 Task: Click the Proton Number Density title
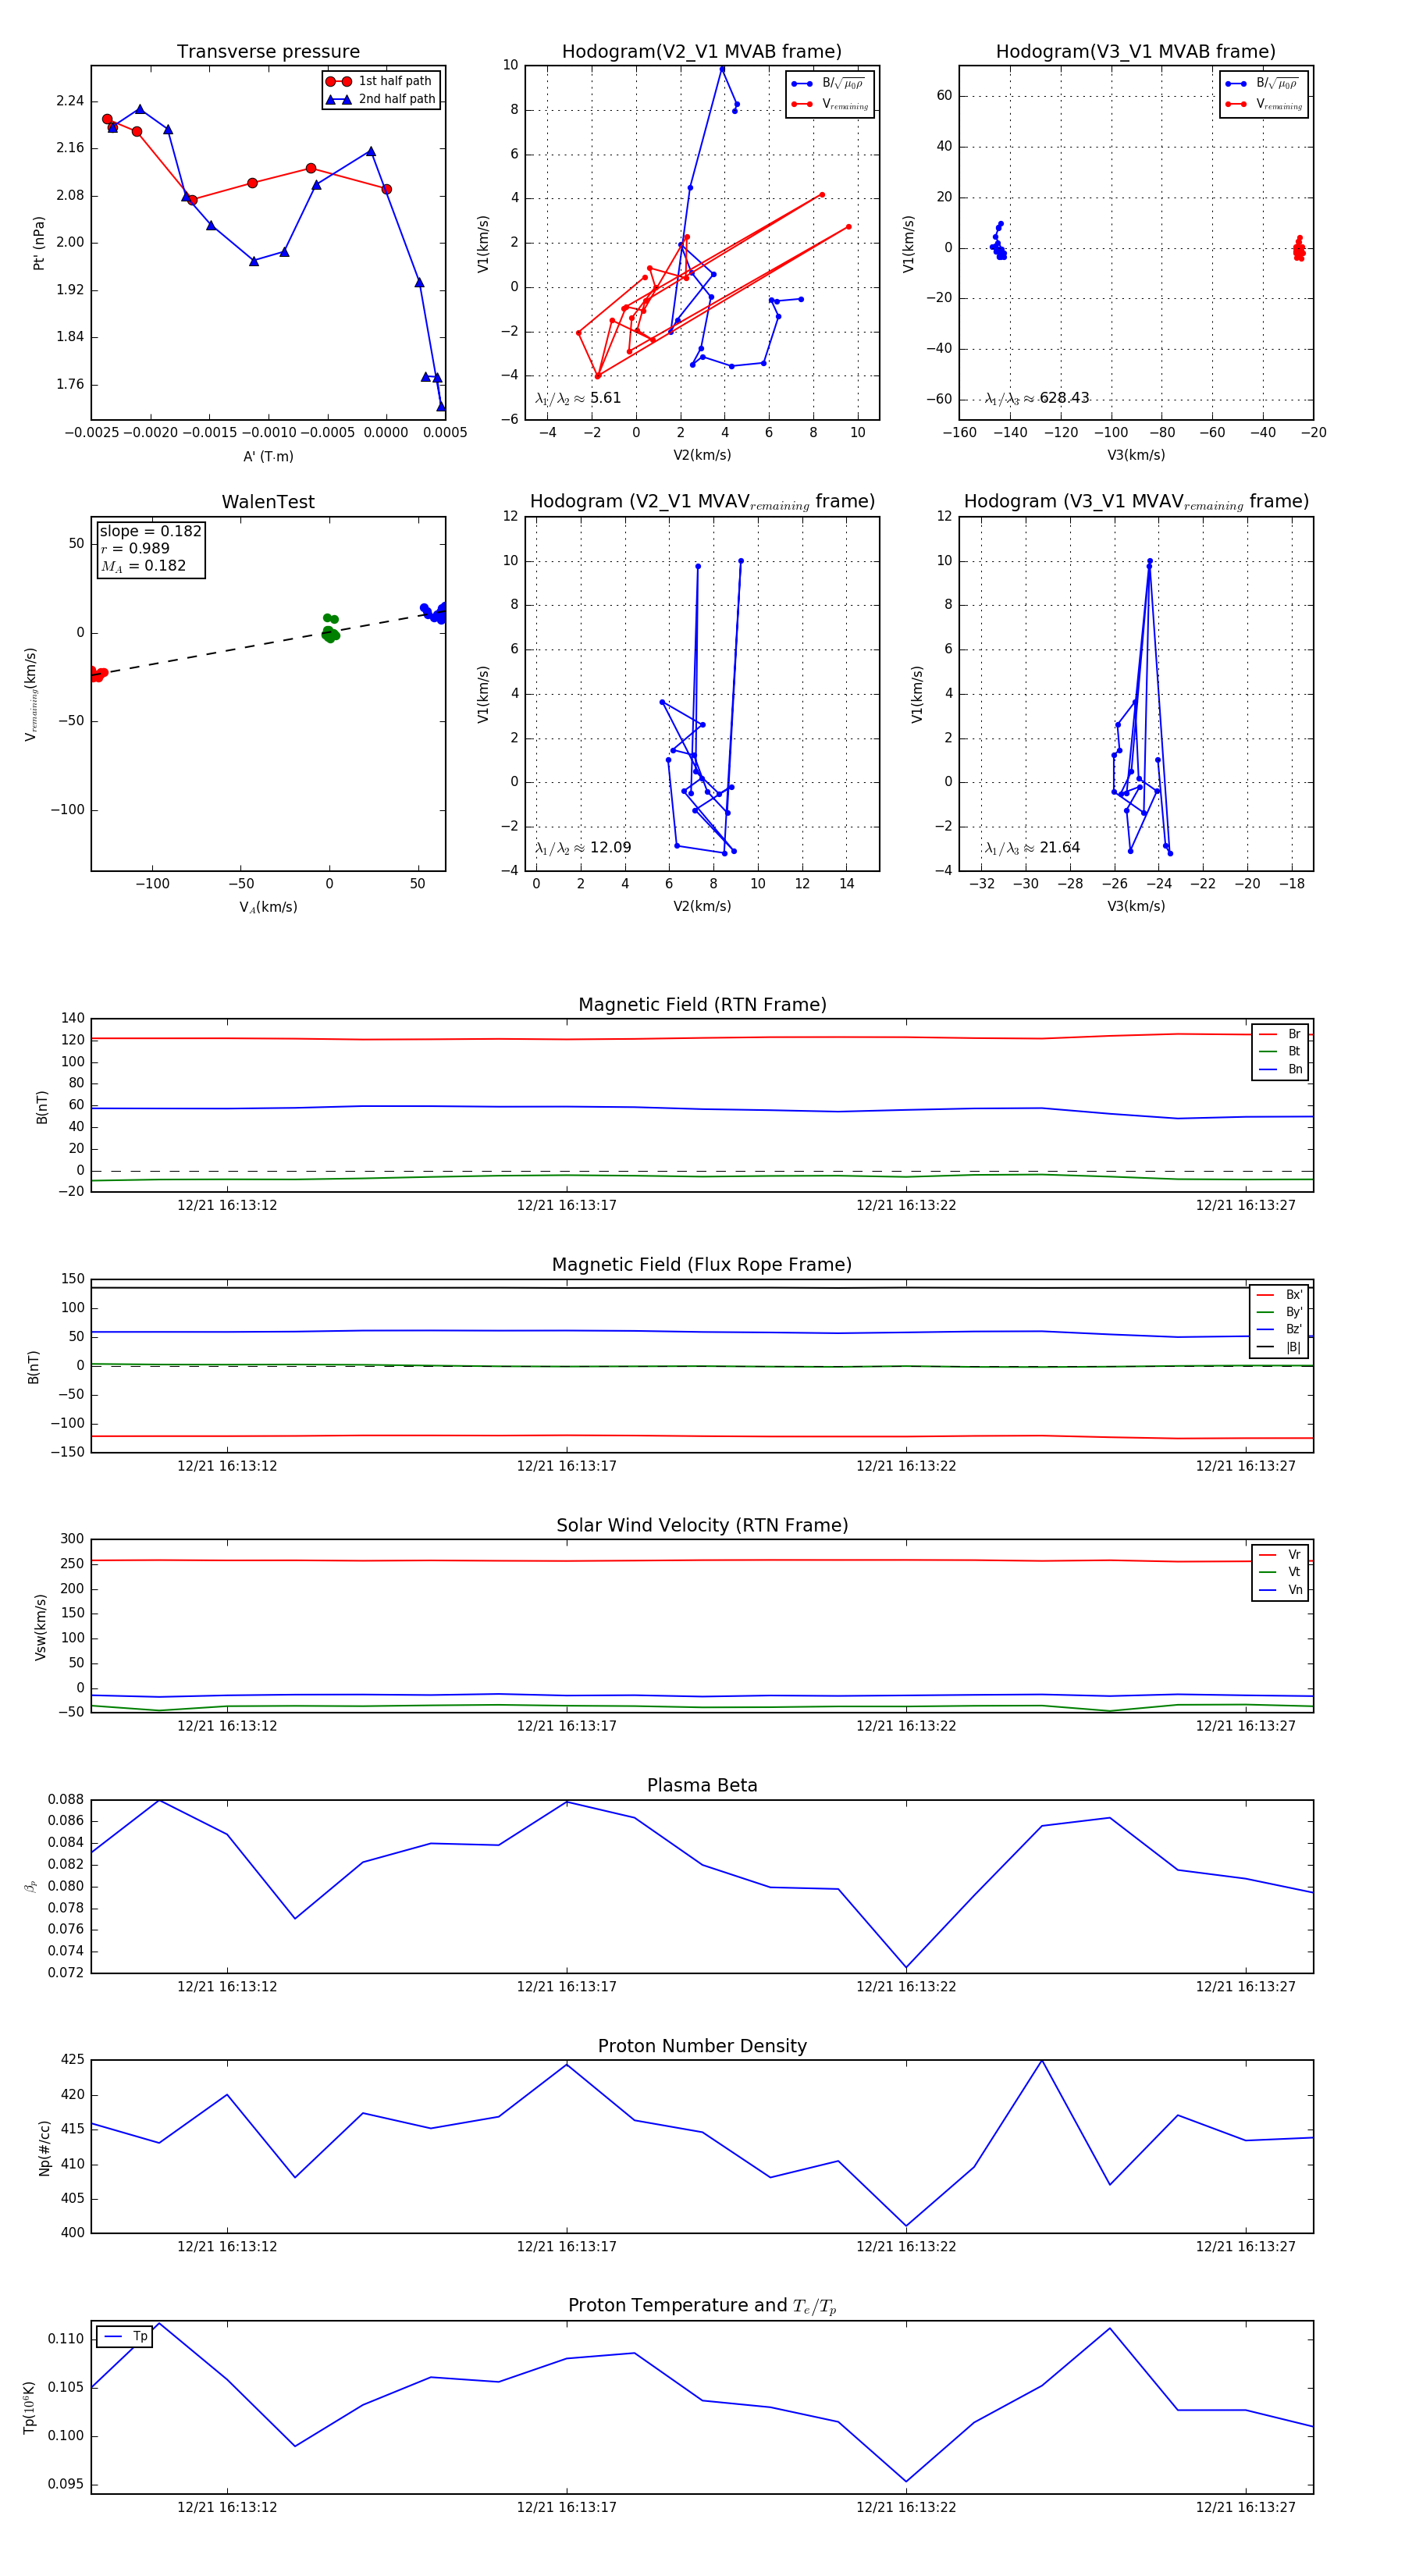702,2046
